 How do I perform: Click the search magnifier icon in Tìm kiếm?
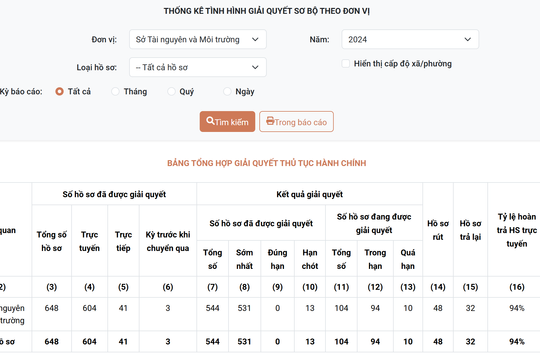coord(210,121)
